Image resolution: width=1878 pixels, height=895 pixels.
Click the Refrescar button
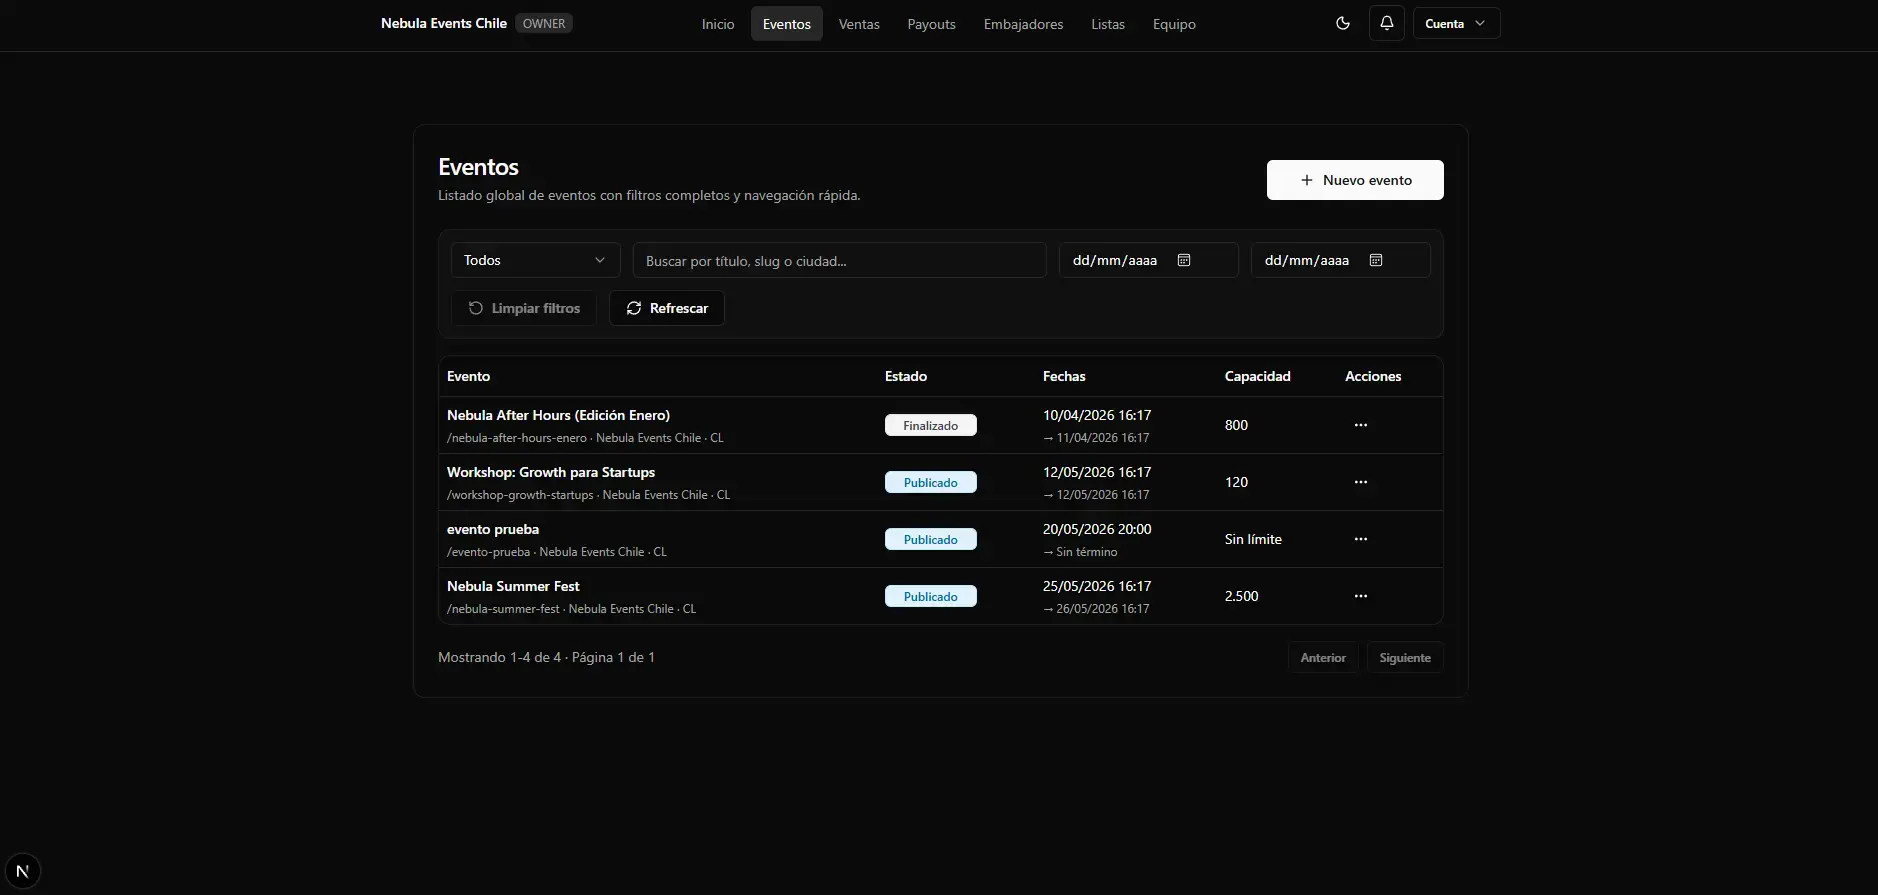pos(667,308)
